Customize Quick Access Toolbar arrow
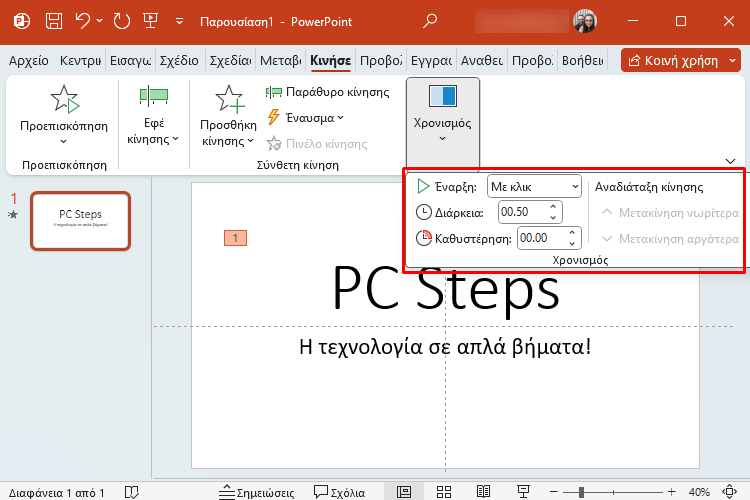 (179, 21)
